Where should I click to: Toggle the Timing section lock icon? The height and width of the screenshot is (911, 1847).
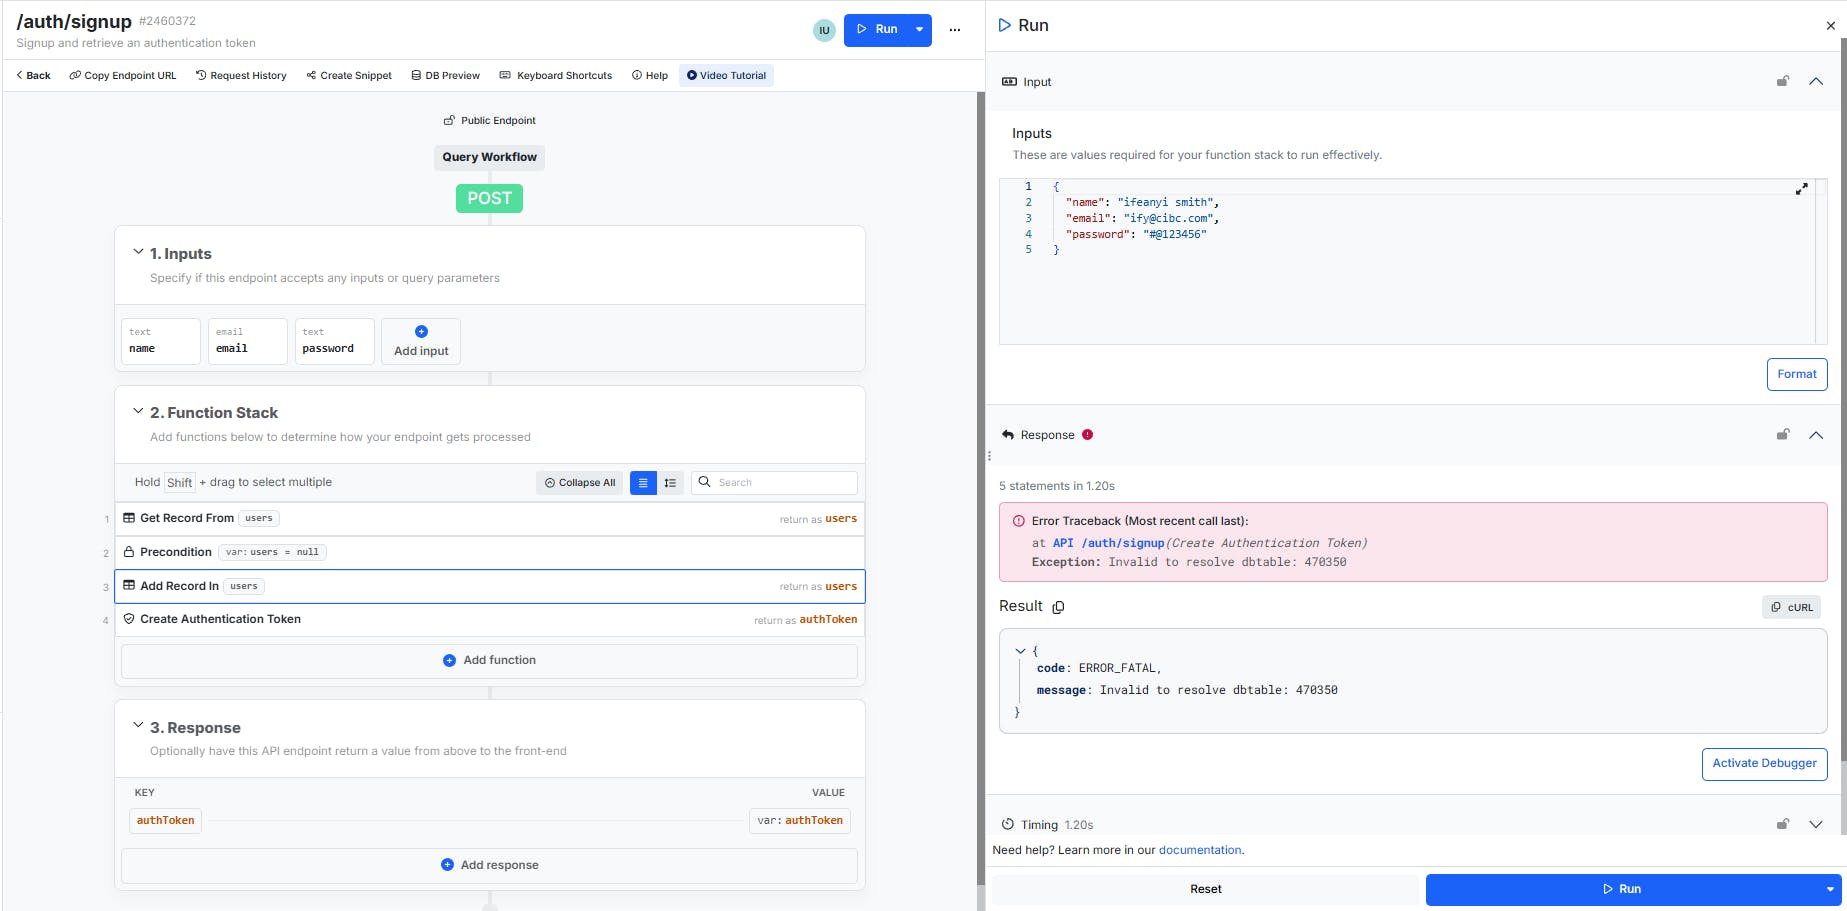tap(1782, 824)
